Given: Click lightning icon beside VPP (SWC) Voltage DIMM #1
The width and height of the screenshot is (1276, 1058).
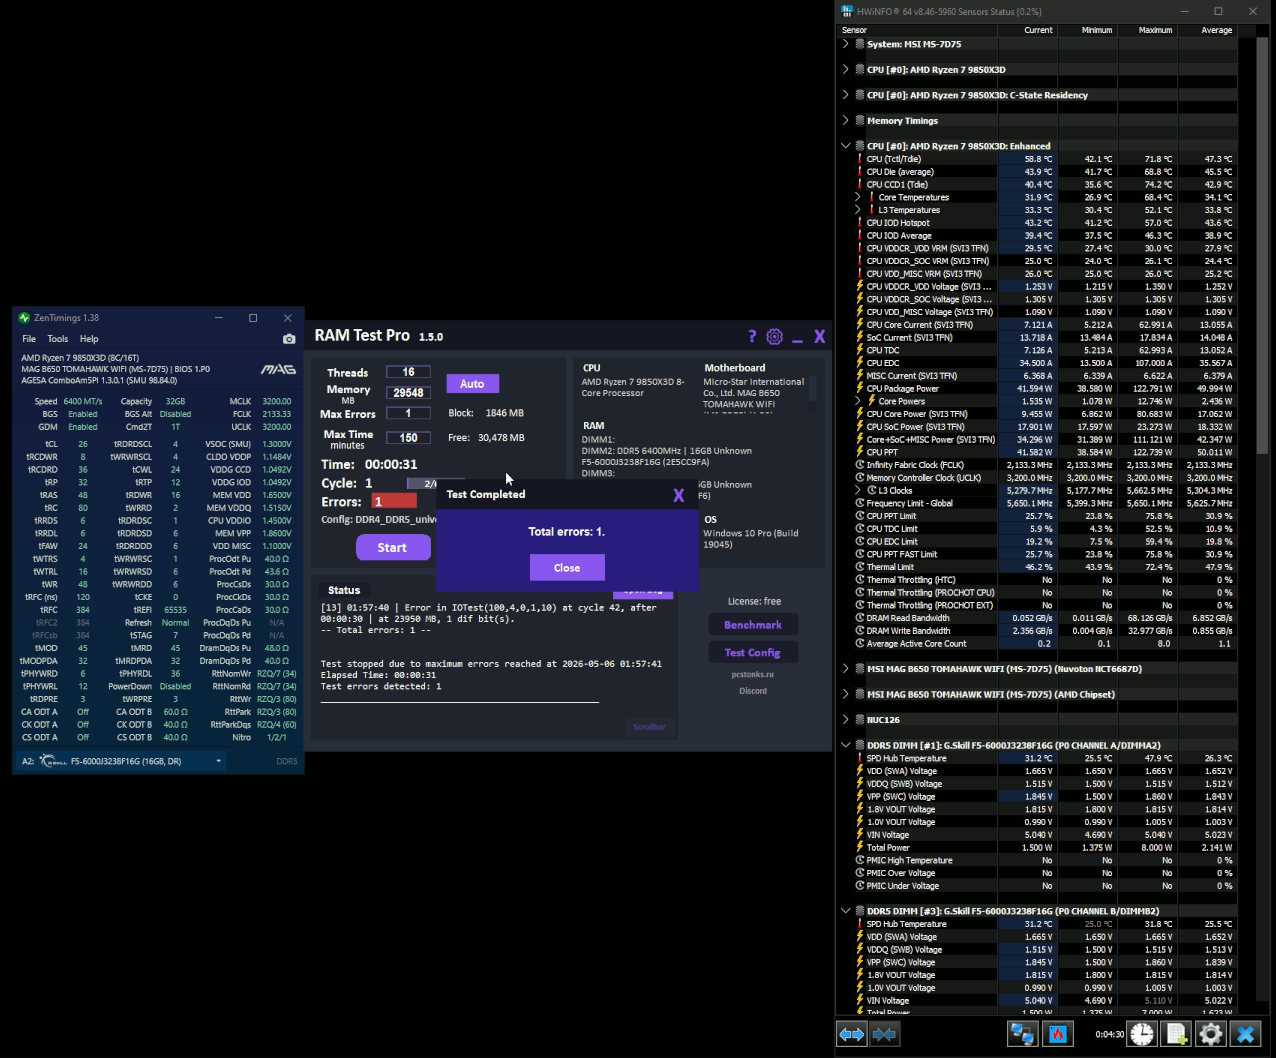Looking at the screenshot, I should 860,796.
